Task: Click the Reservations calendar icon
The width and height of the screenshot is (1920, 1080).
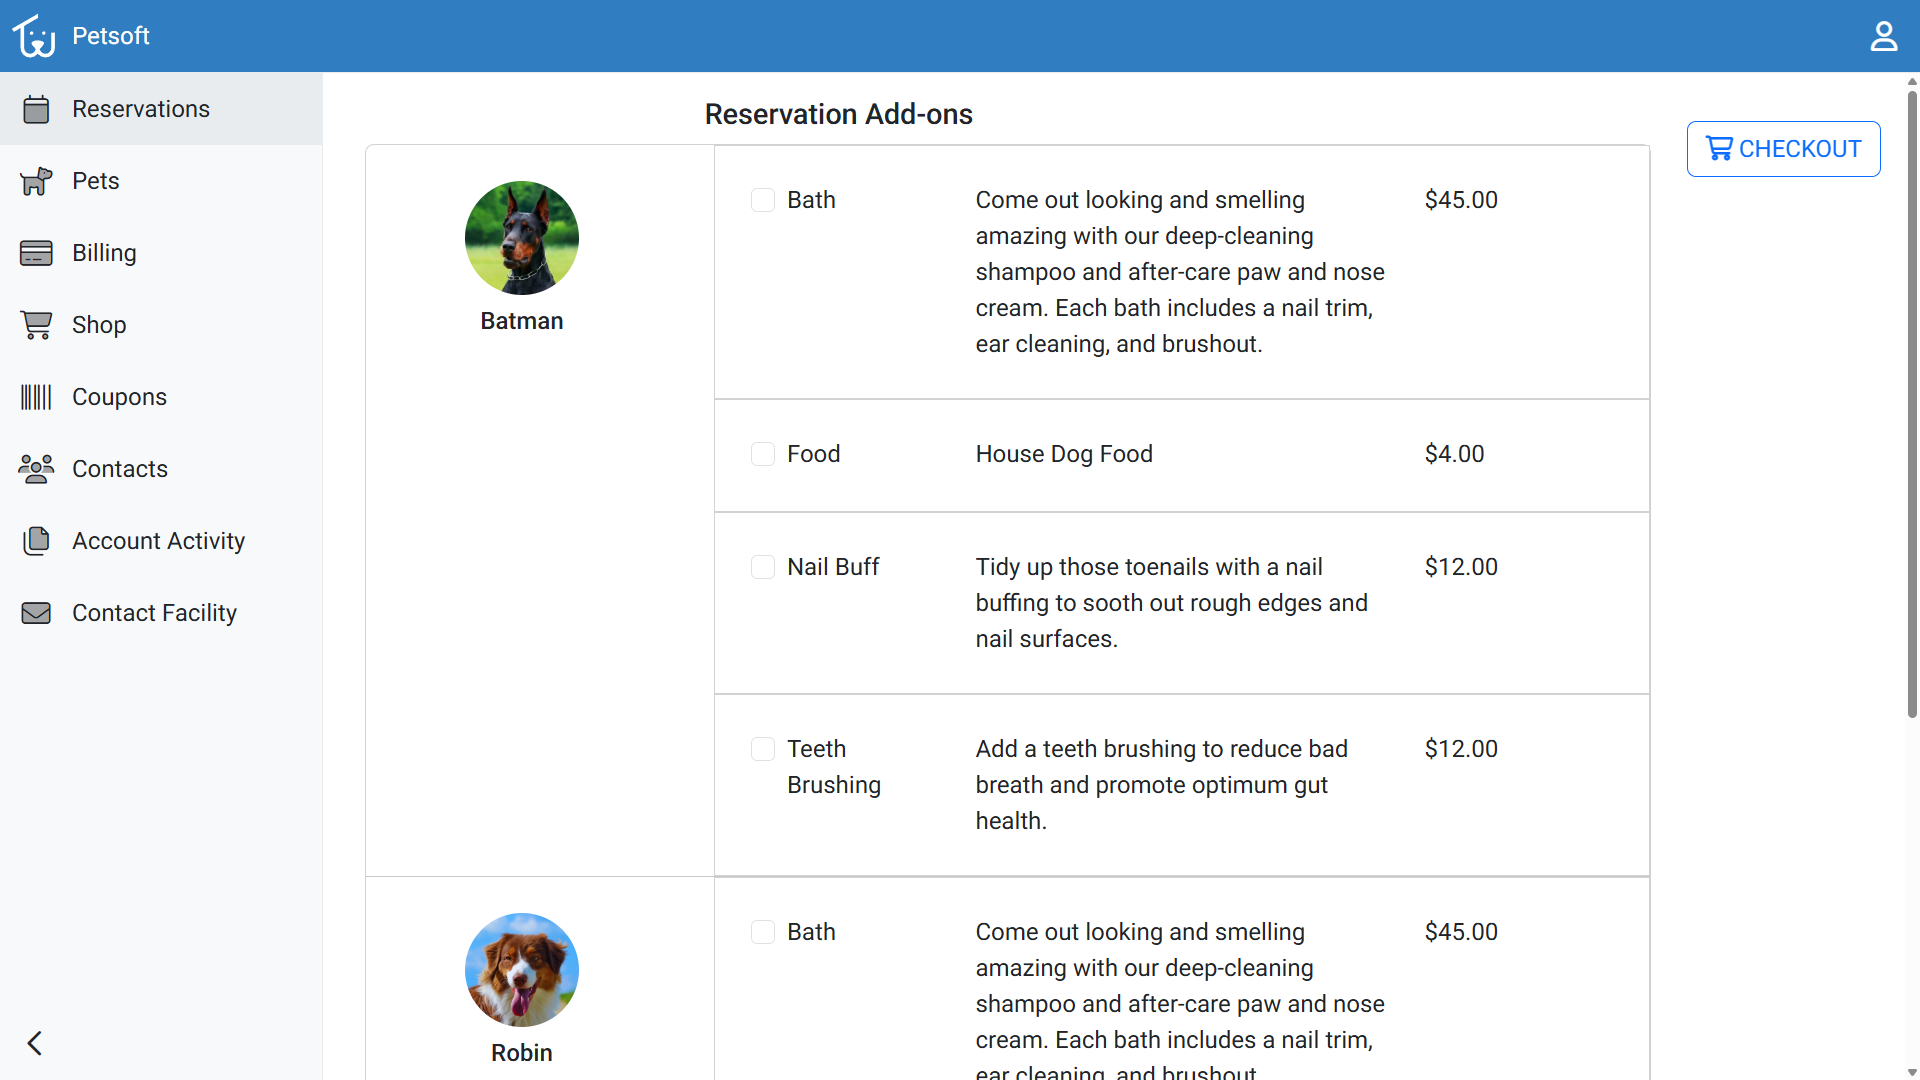Action: 36,109
